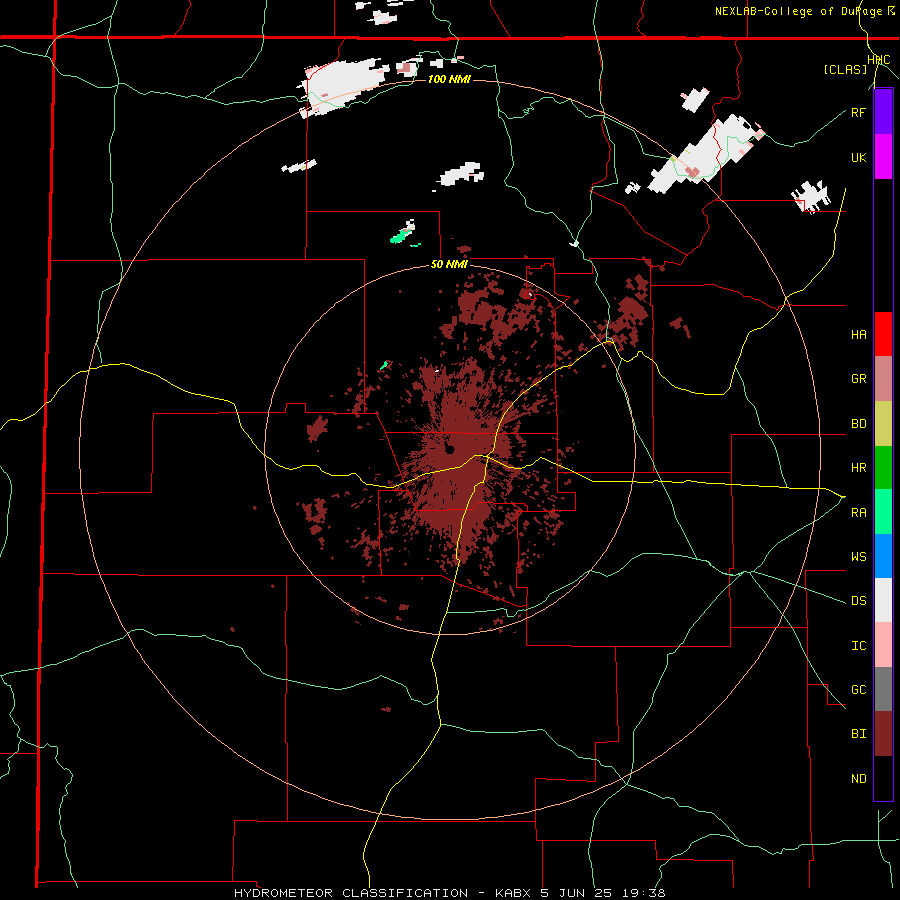This screenshot has height=900, width=900.
Task: Click the DS white legend swatch
Action: point(883,600)
